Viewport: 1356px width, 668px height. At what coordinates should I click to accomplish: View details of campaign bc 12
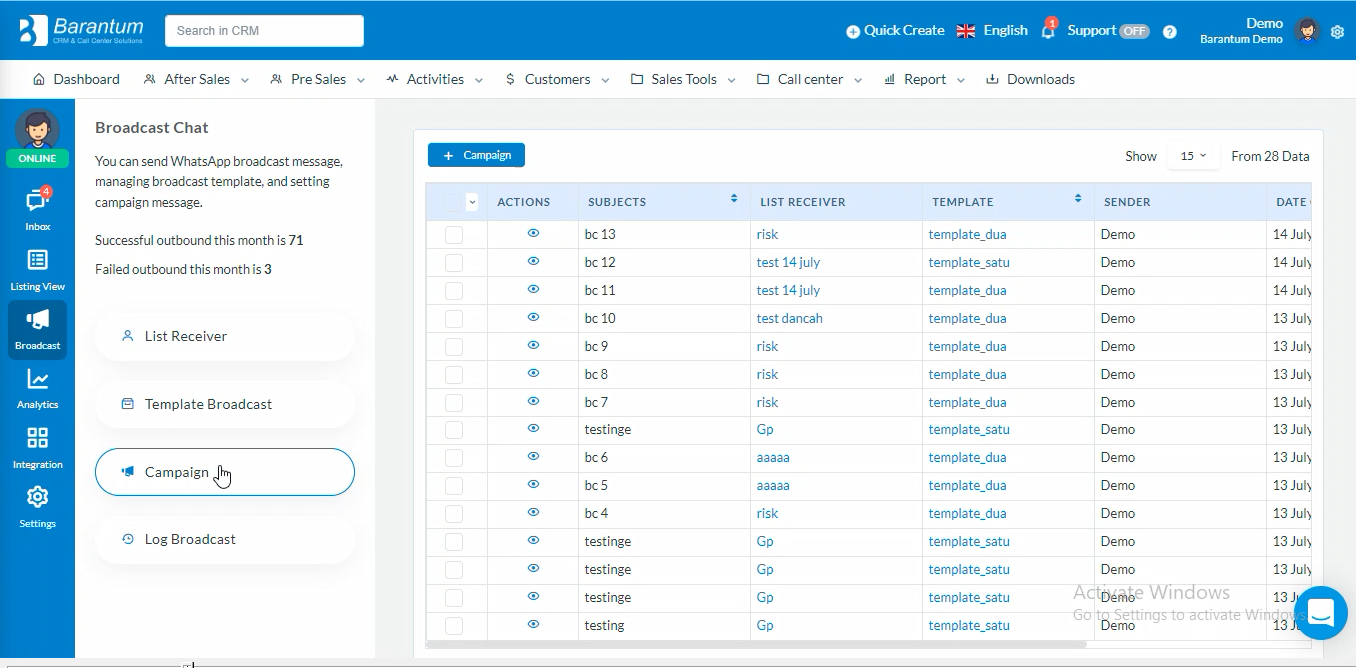533,261
